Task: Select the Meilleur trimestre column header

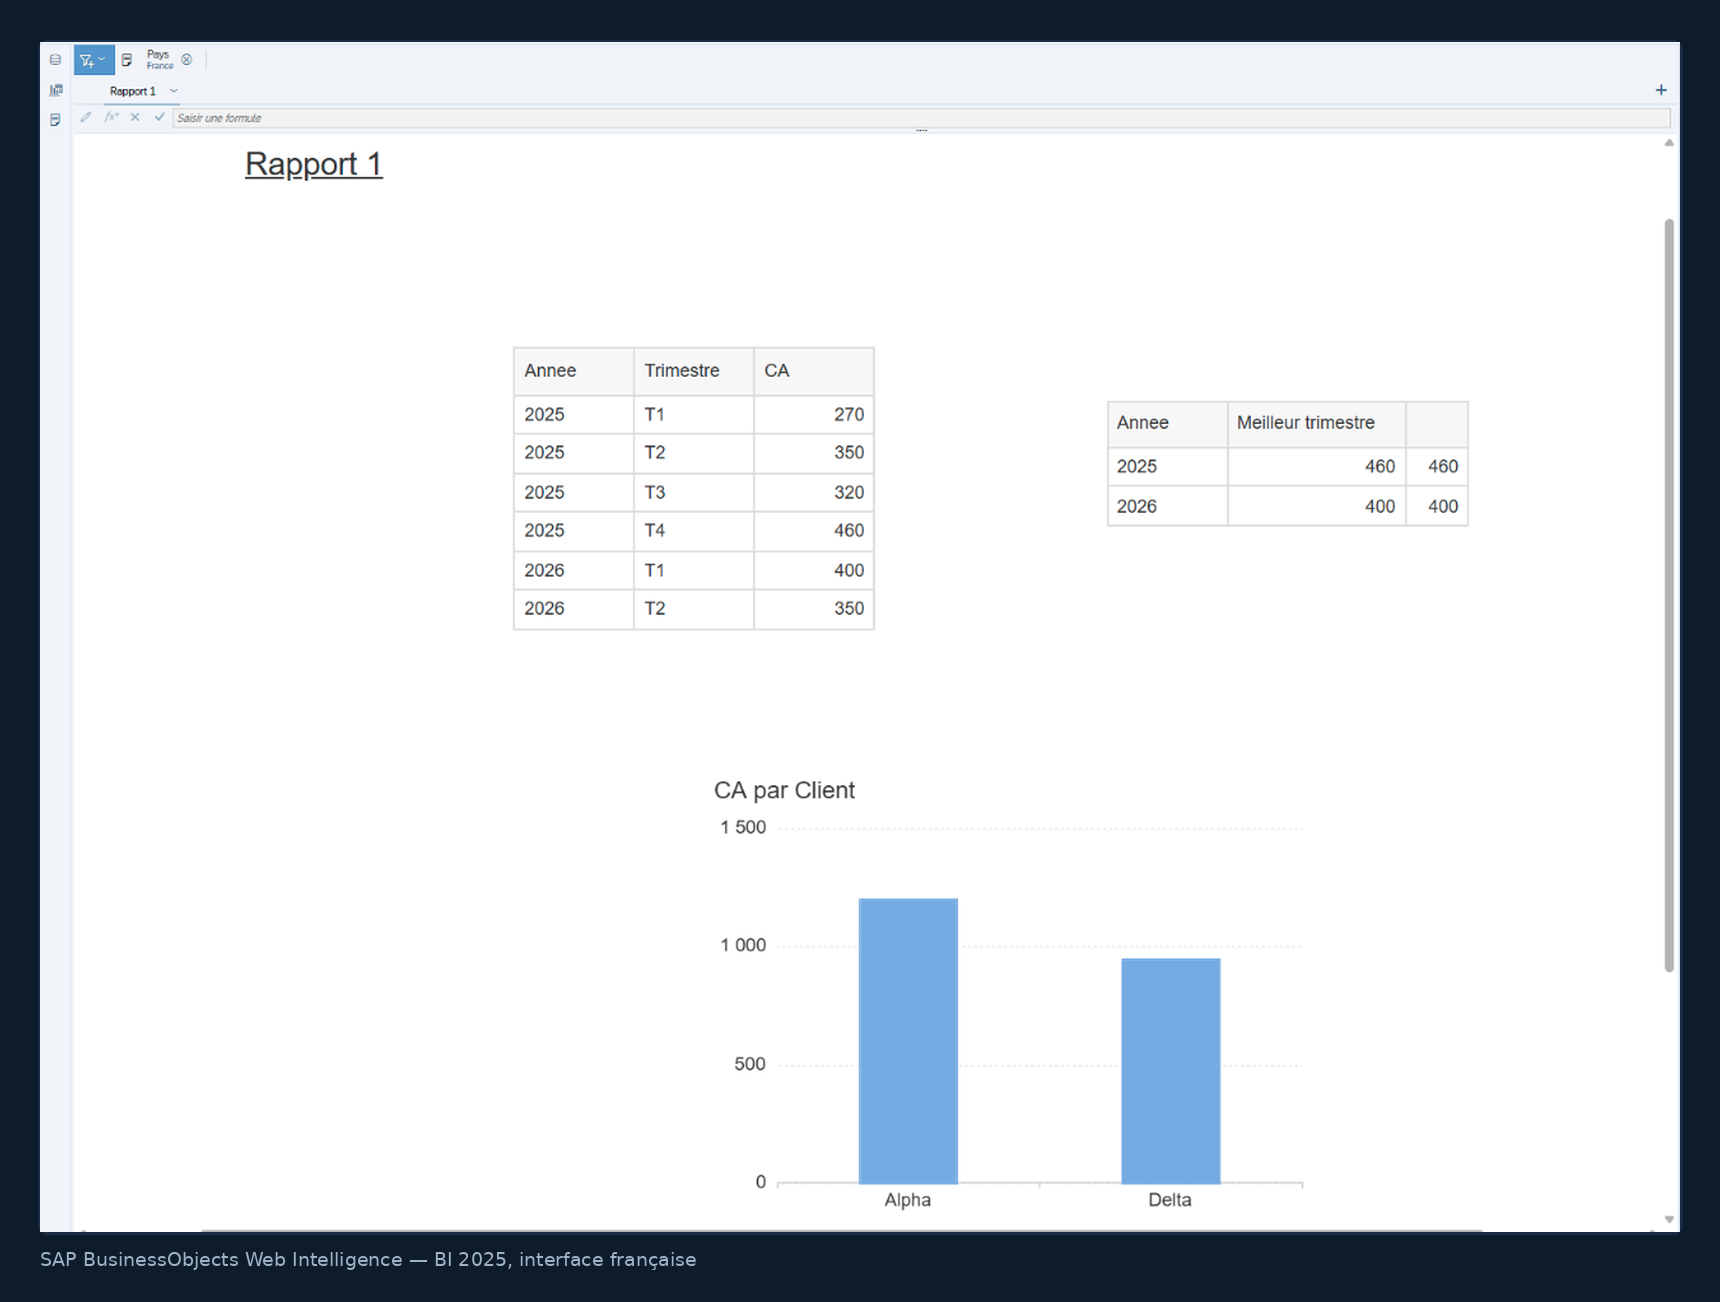Action: pos(1316,424)
